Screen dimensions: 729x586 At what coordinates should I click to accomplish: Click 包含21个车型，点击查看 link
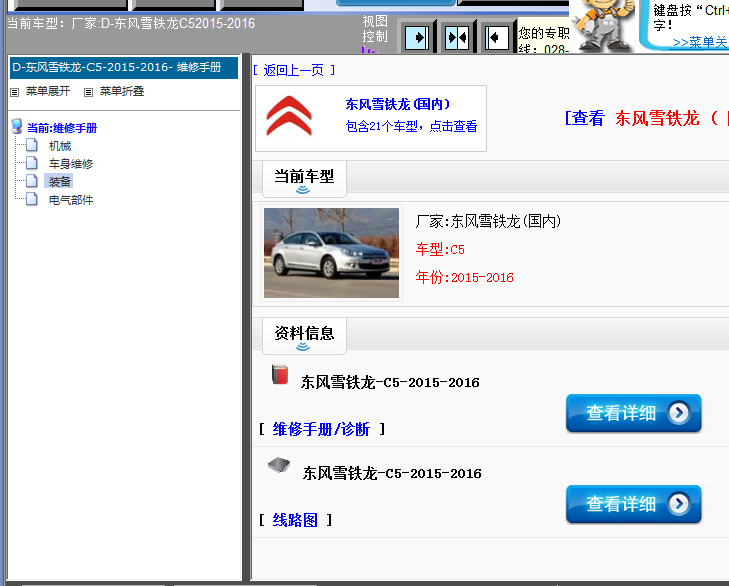pos(411,126)
